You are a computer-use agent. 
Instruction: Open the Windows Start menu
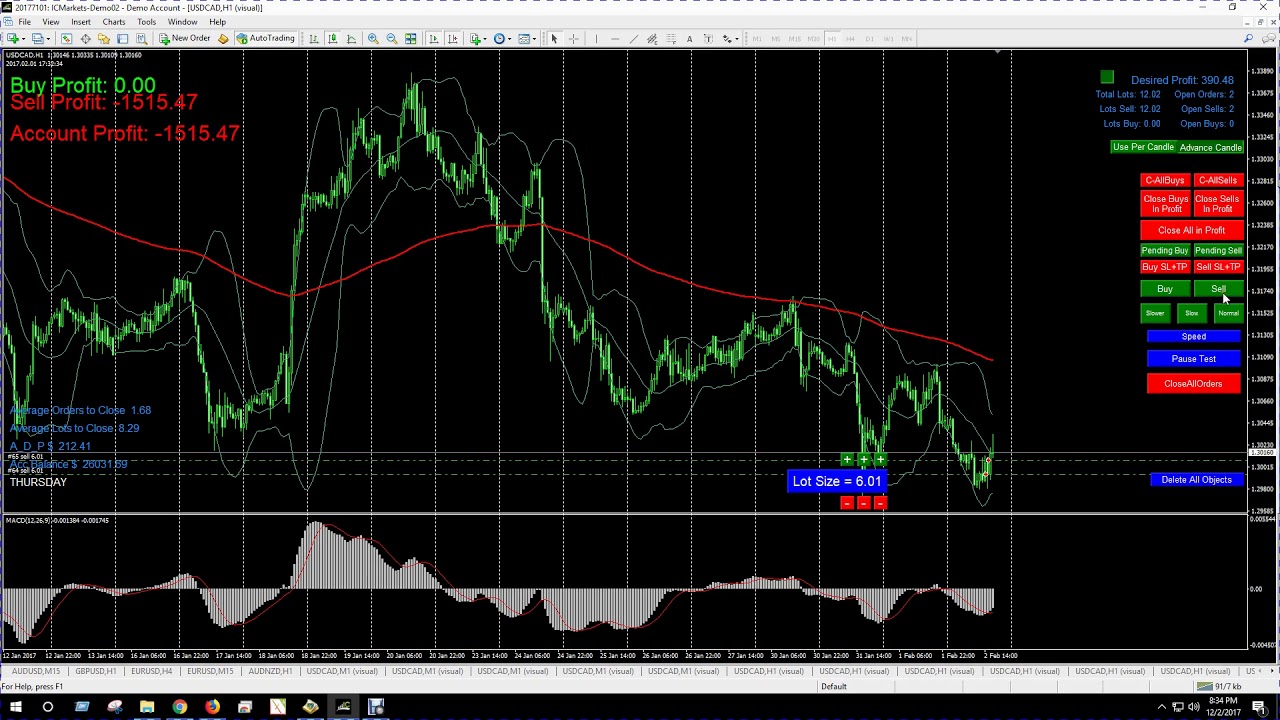[16, 707]
